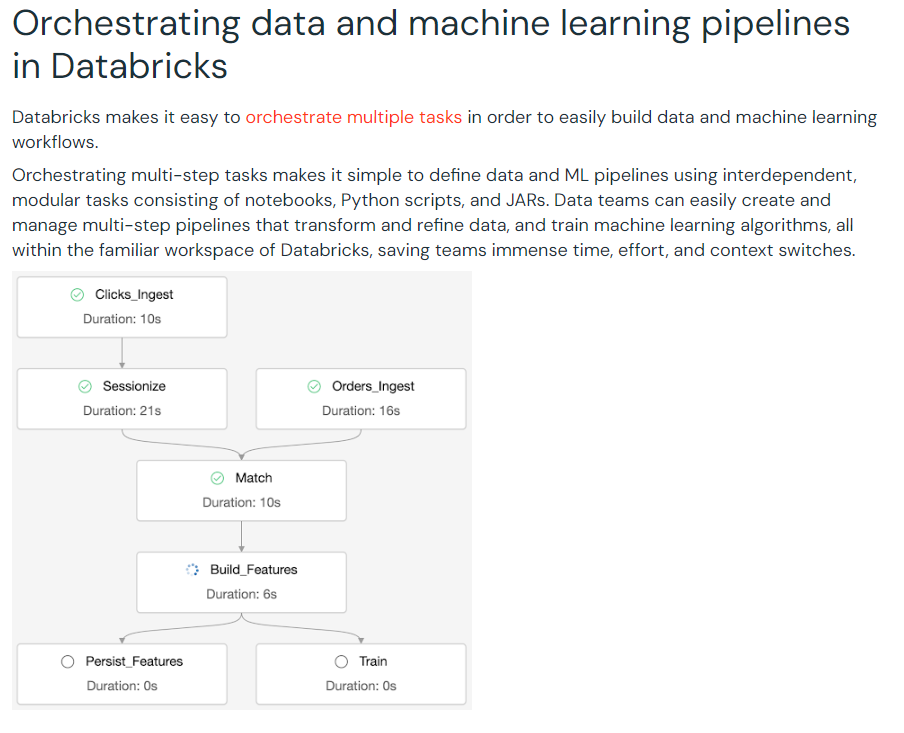Click the Build_Features running spinner icon
The width and height of the screenshot is (904, 733).
[x=192, y=570]
